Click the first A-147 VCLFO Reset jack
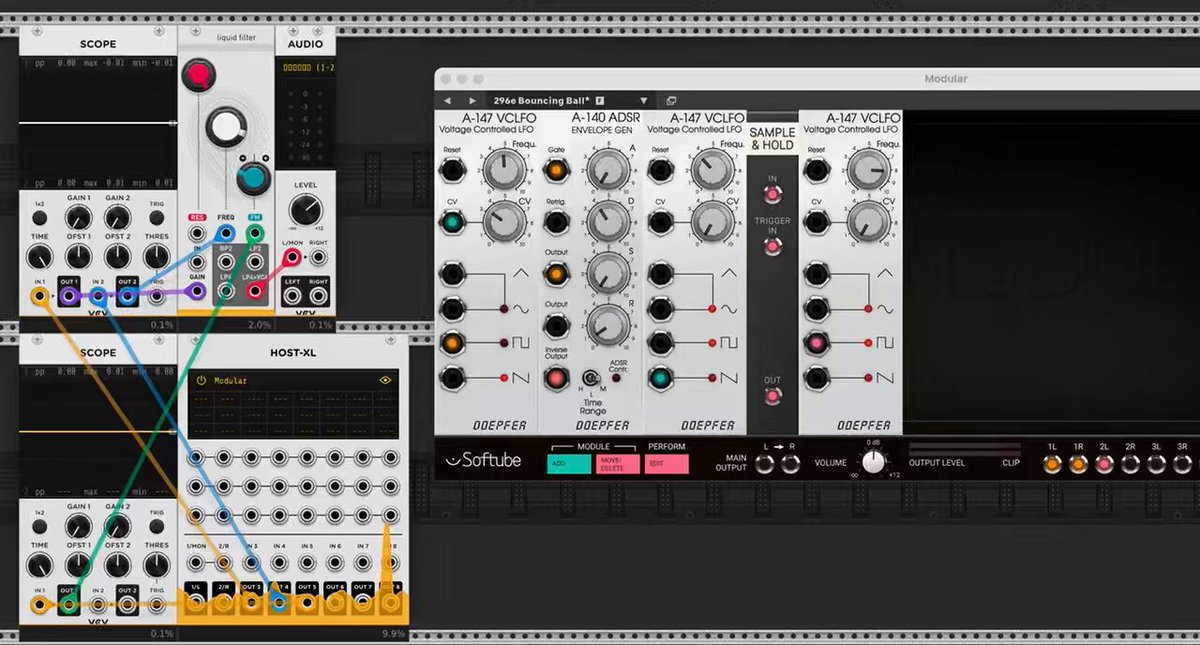The height and width of the screenshot is (645, 1200). (x=452, y=170)
